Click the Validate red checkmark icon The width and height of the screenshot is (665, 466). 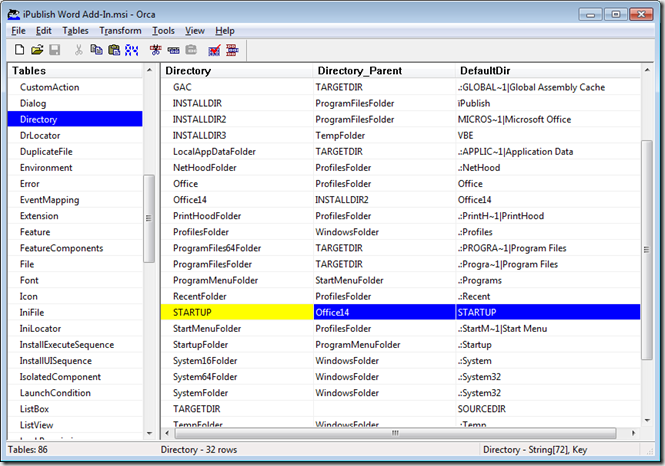tap(215, 50)
